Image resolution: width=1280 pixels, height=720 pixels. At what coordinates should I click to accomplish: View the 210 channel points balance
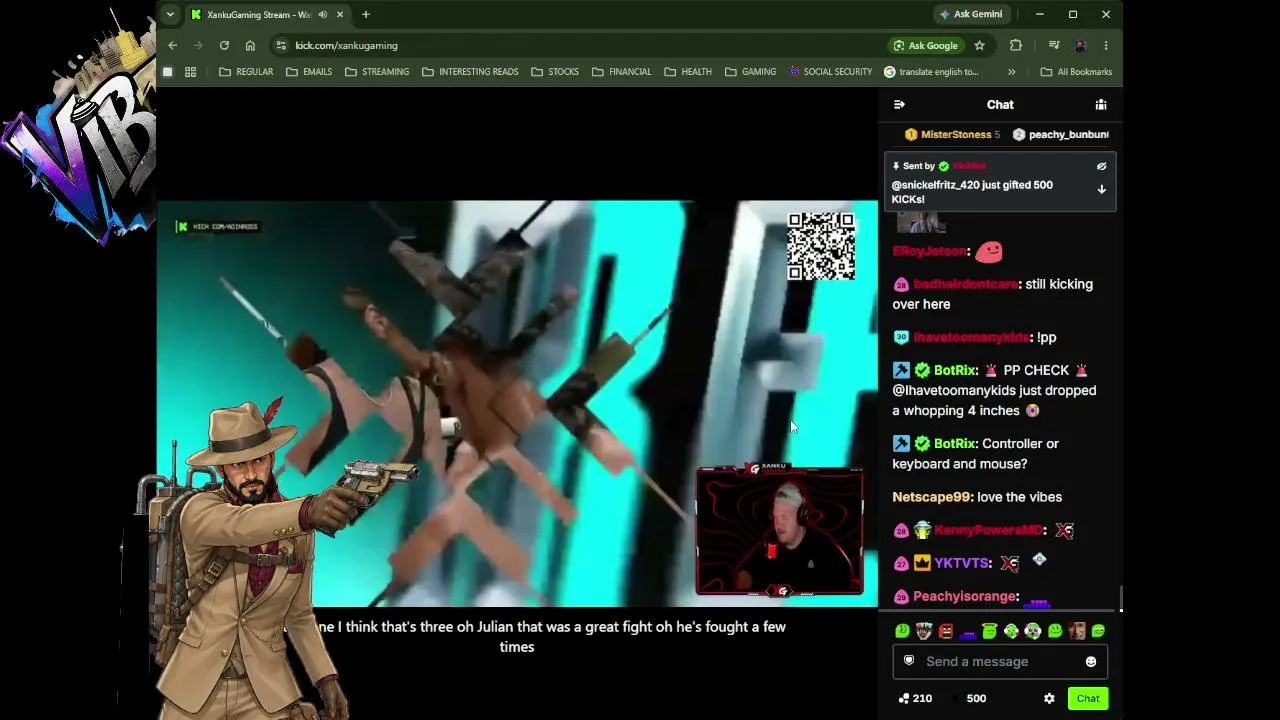tap(915, 698)
